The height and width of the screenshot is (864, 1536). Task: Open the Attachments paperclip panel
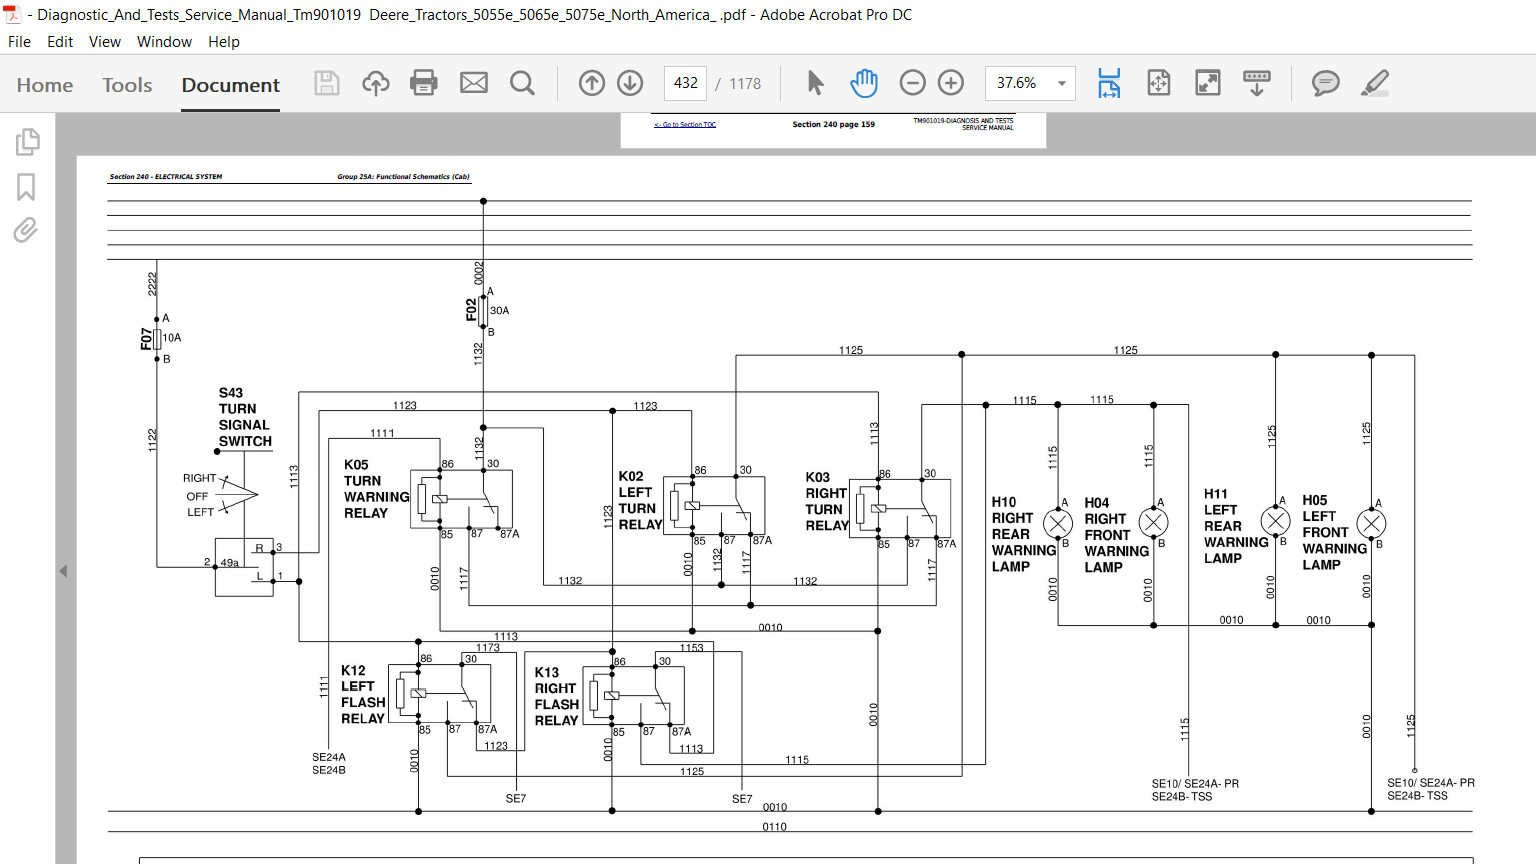tap(26, 230)
